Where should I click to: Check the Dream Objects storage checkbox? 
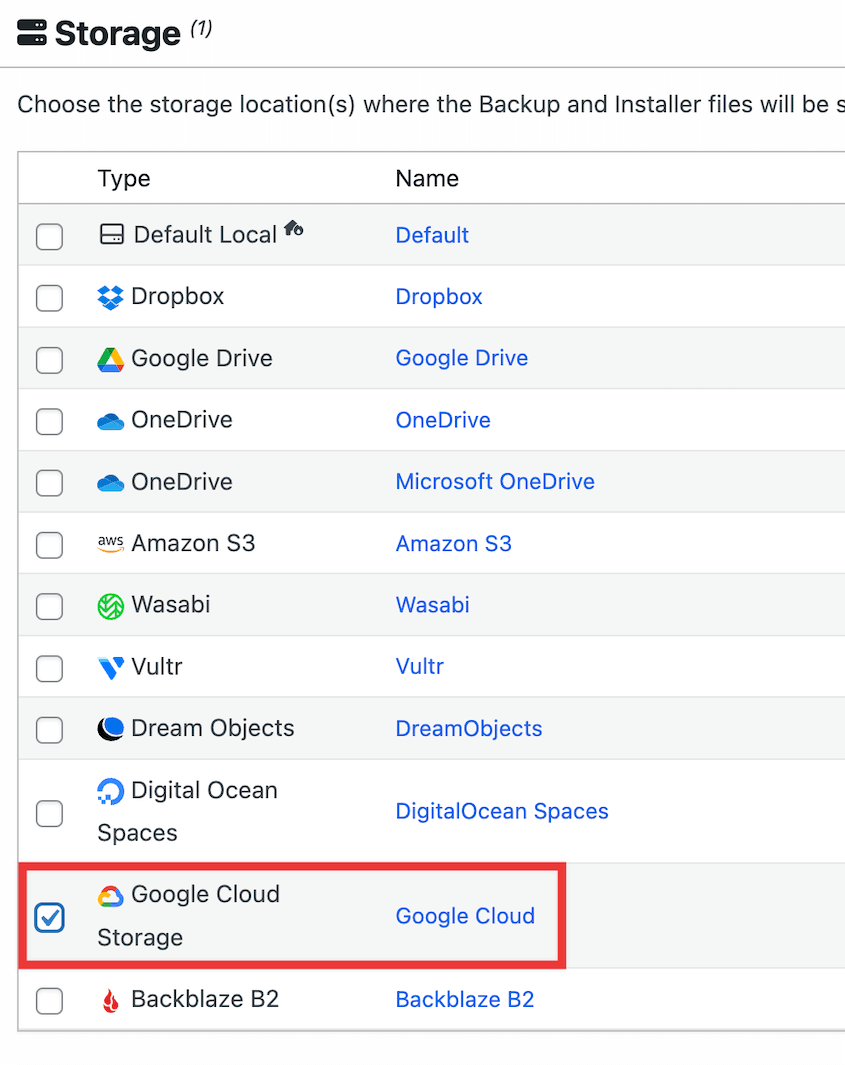pos(50,730)
